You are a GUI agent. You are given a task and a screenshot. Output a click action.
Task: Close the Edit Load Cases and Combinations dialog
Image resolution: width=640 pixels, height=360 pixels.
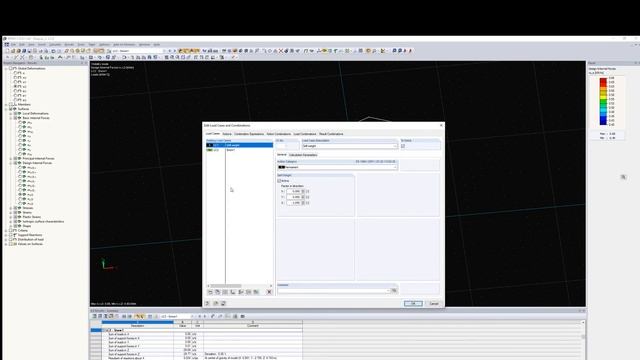(x=441, y=125)
